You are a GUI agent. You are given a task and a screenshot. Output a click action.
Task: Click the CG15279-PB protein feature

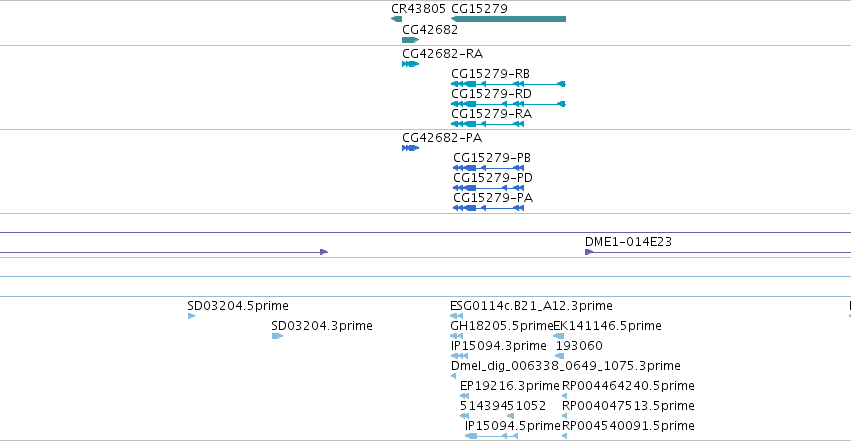point(488,168)
